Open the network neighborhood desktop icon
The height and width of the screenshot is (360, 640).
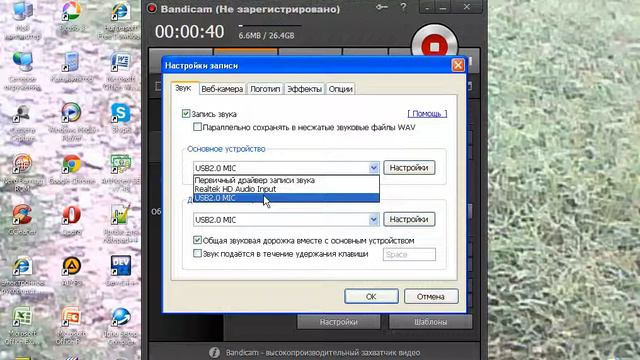(x=22, y=62)
